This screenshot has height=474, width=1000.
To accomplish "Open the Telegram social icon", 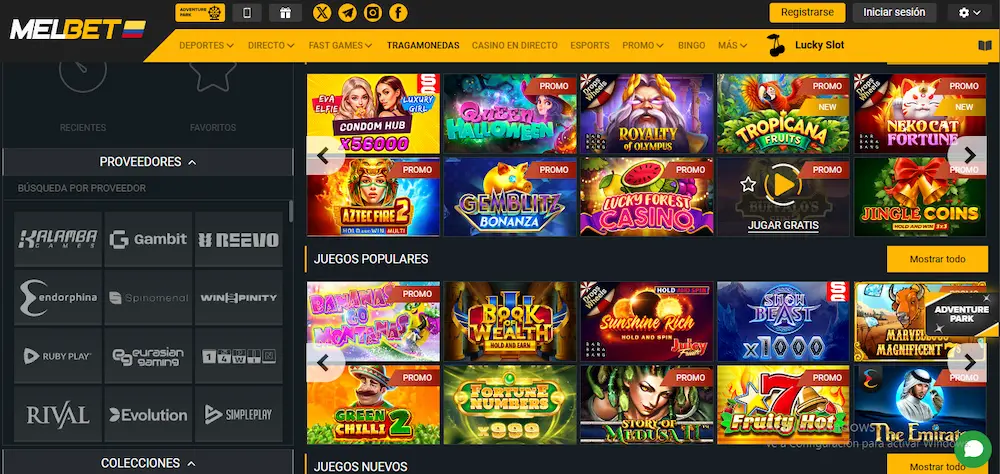I will pyautogui.click(x=348, y=13).
